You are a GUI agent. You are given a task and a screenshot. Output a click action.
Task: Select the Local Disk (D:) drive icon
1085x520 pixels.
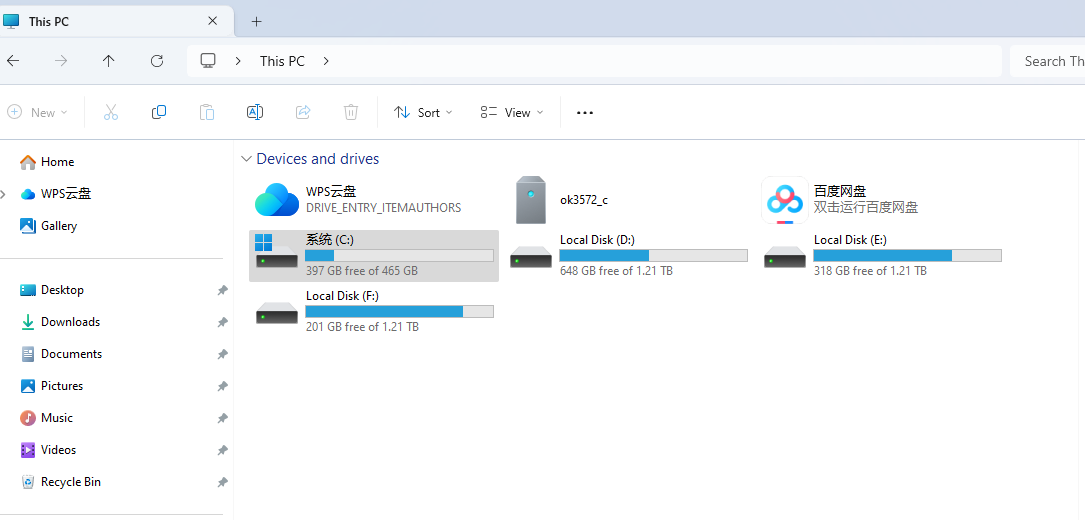(531, 258)
